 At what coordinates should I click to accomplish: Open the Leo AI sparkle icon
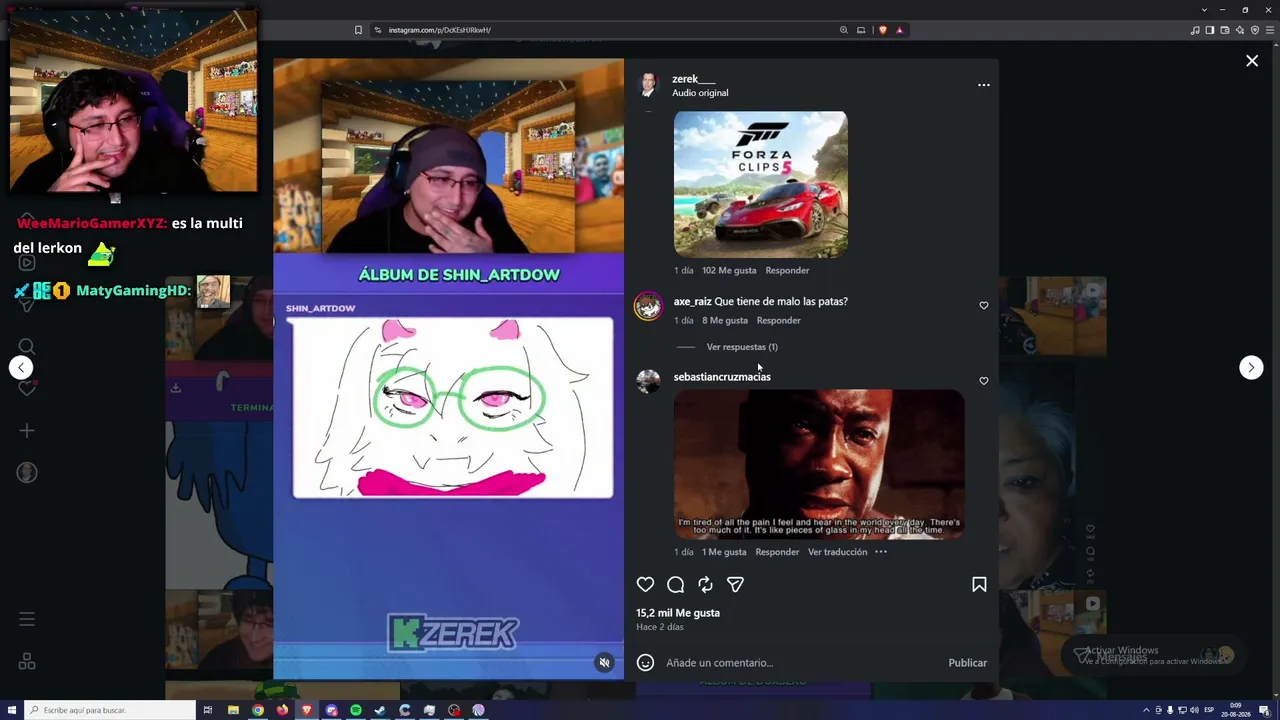coord(1240,30)
